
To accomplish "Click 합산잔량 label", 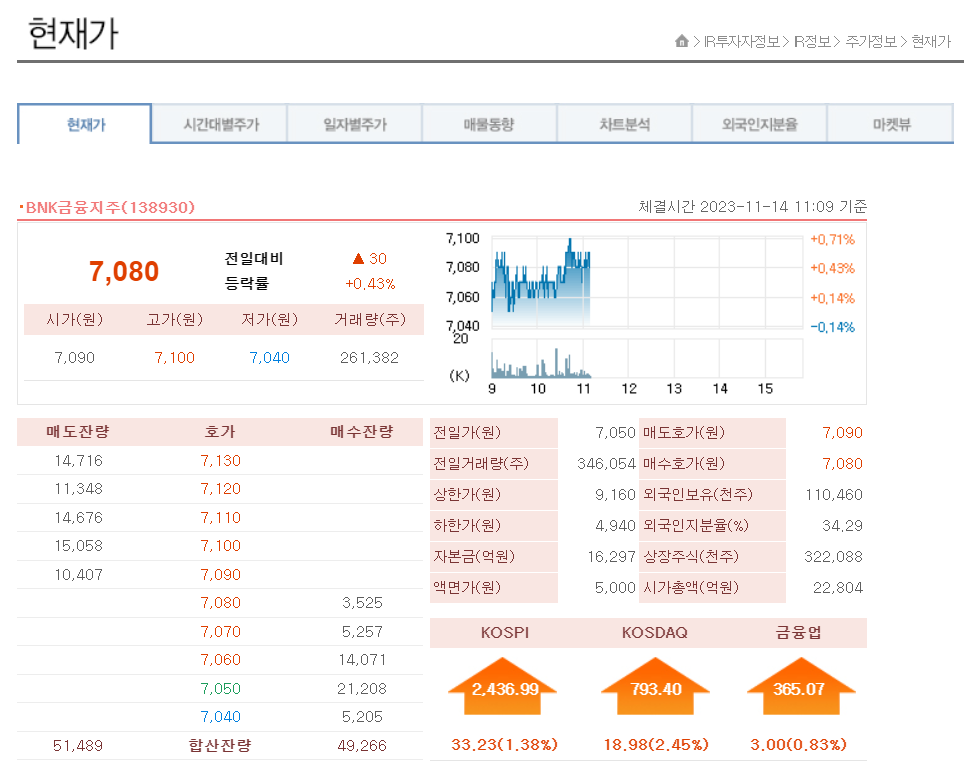I will click(x=220, y=745).
